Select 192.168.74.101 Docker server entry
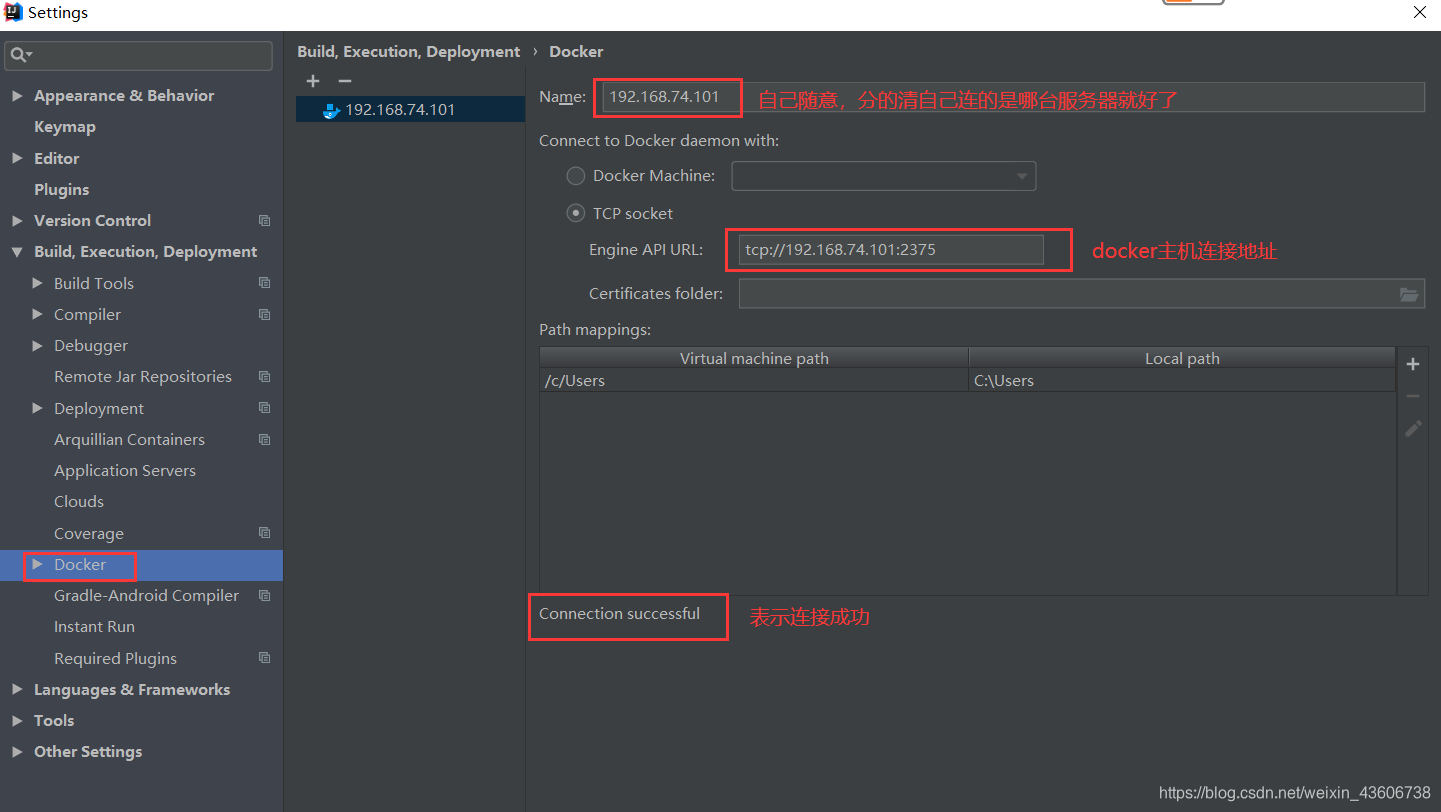This screenshot has width=1441, height=812. click(410, 110)
